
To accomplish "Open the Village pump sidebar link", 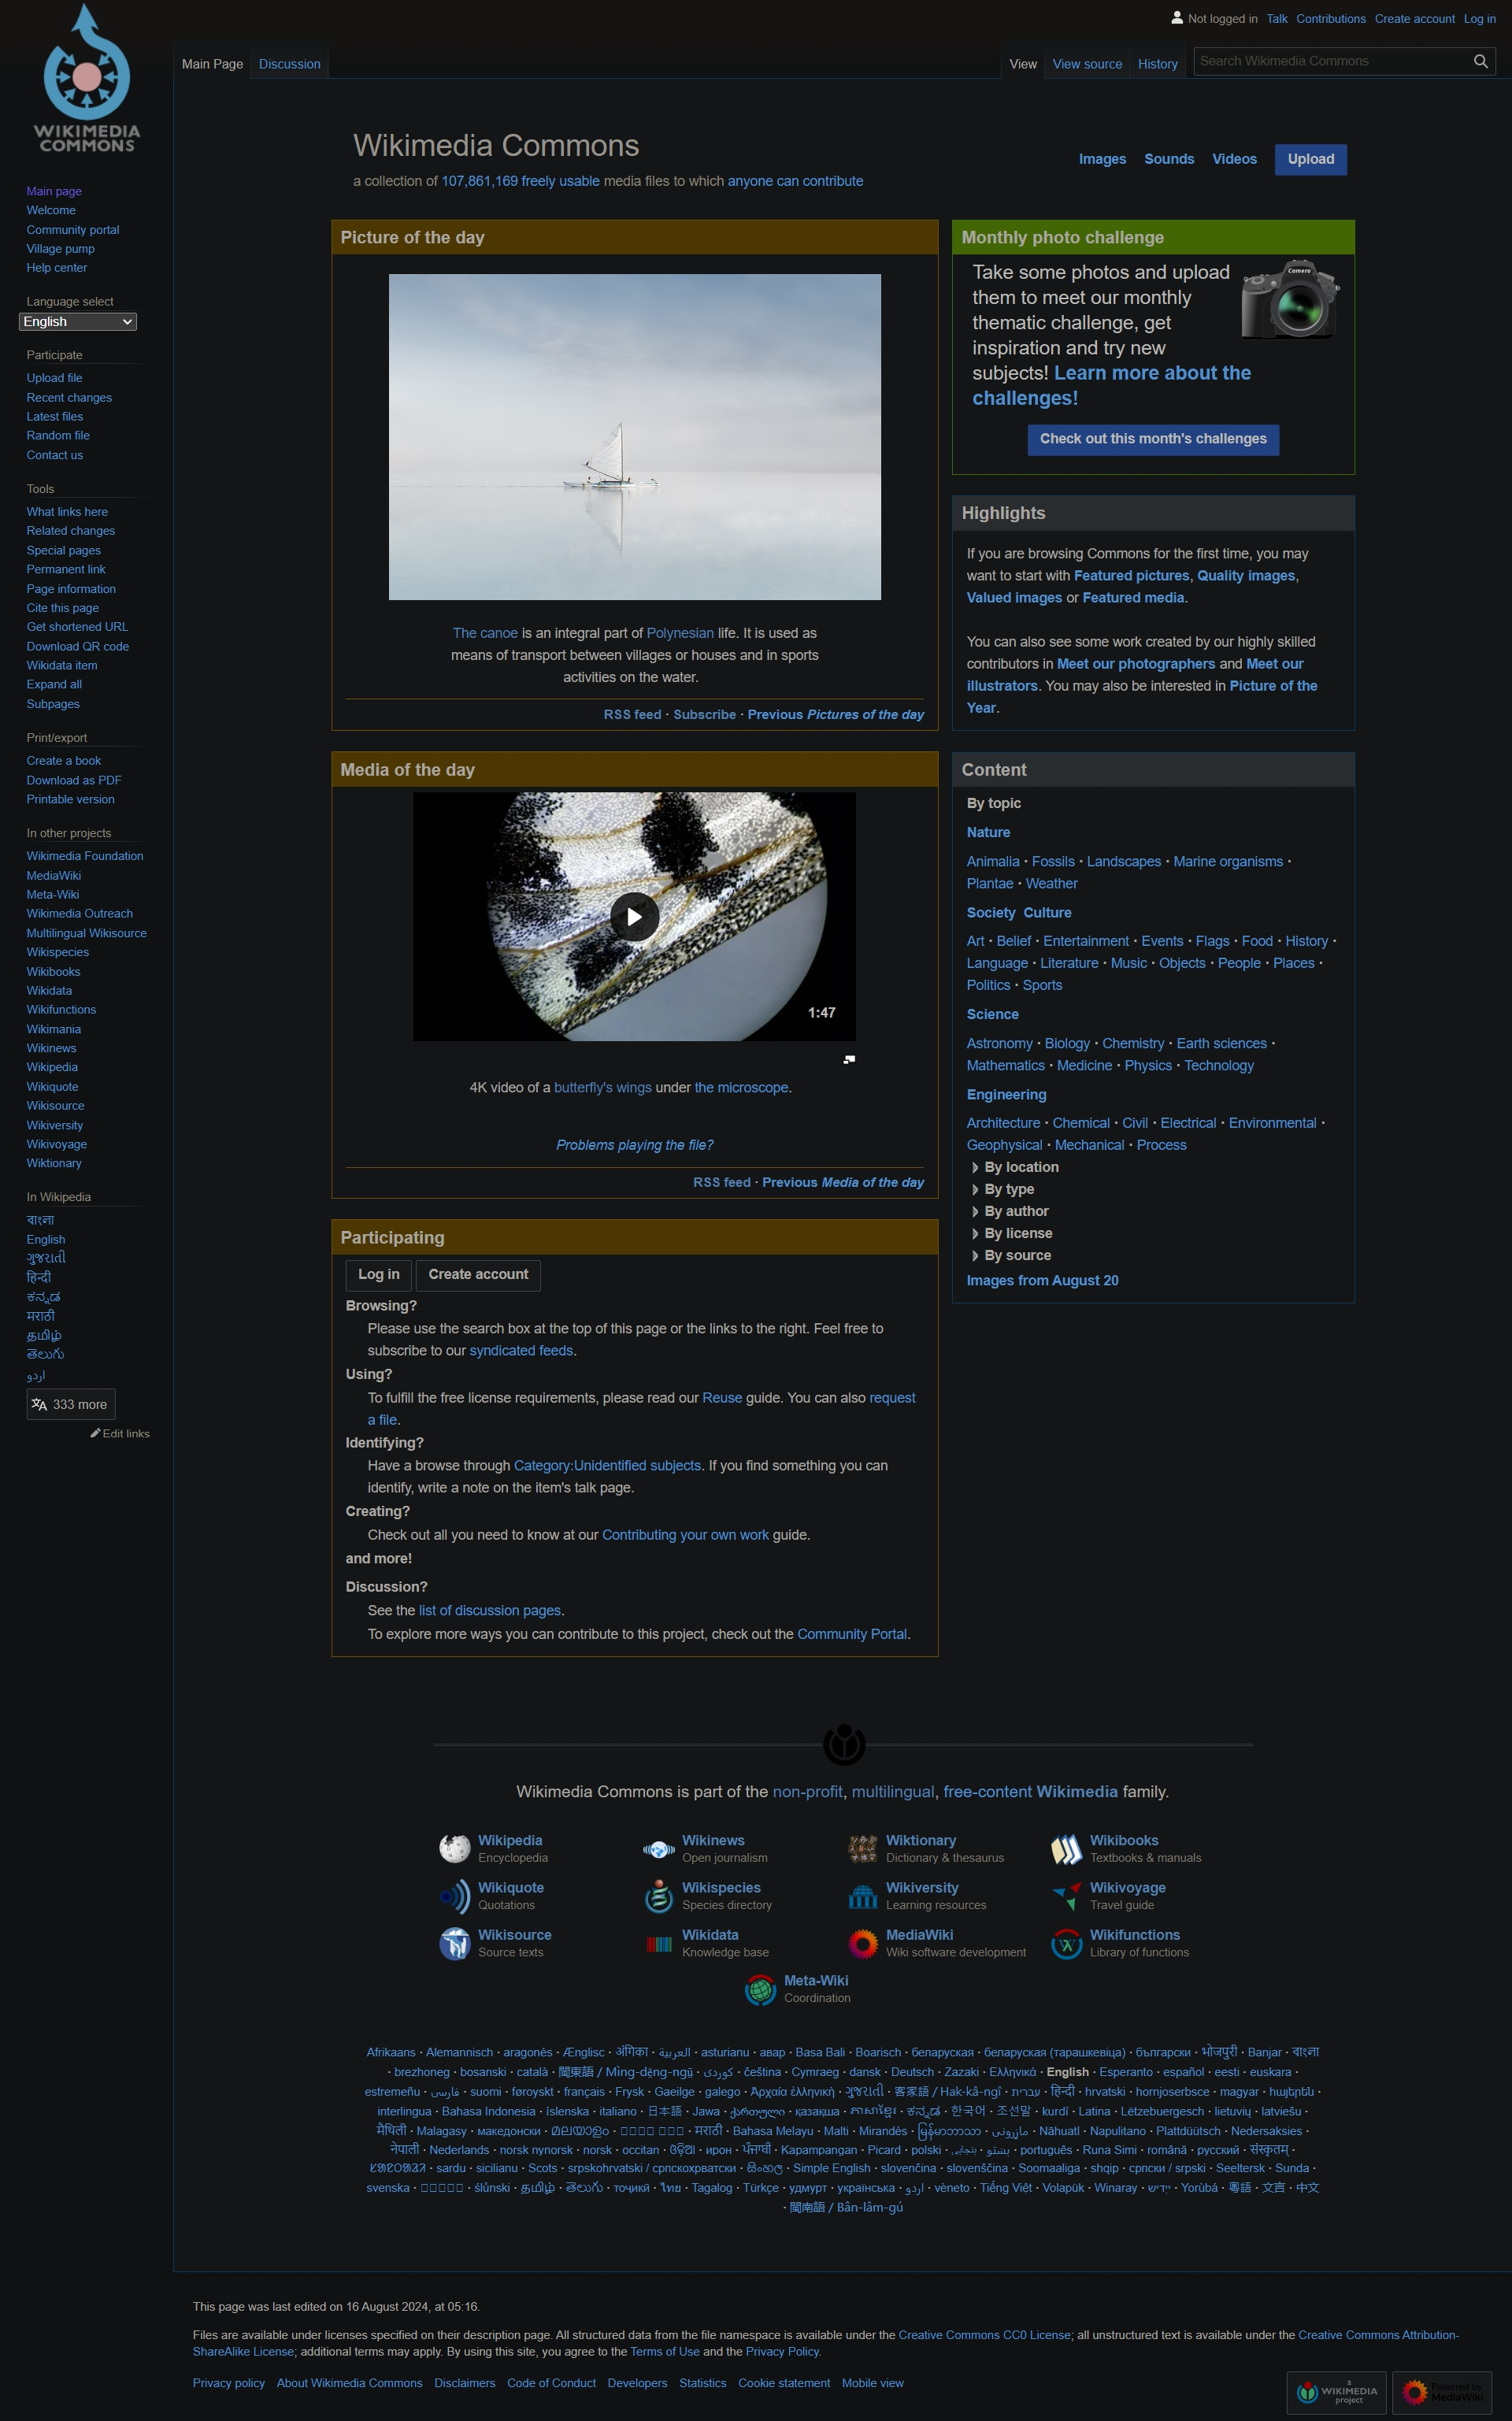I will pos(61,249).
